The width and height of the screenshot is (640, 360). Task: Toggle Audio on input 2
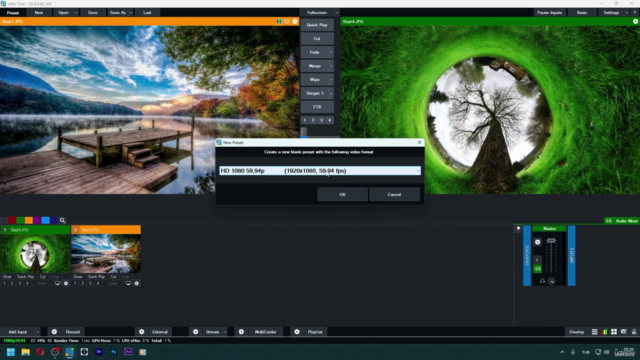tap(113, 283)
